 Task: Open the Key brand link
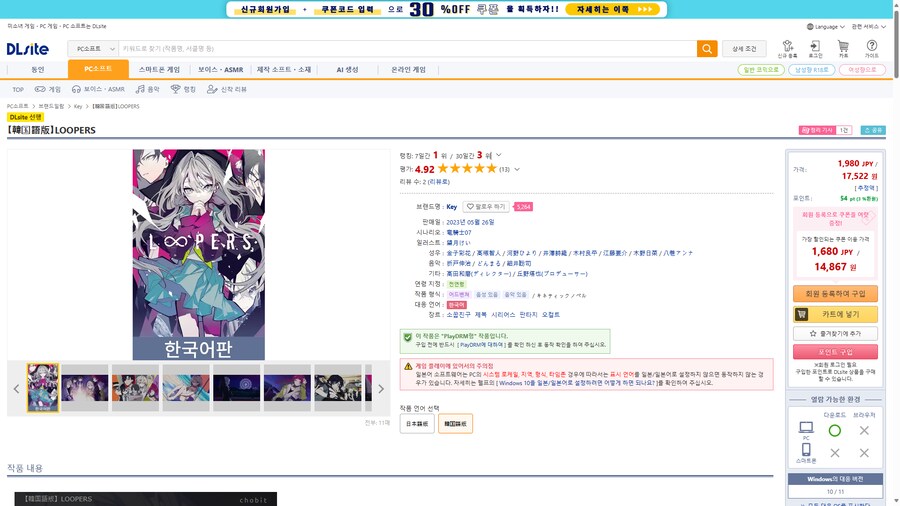point(452,207)
